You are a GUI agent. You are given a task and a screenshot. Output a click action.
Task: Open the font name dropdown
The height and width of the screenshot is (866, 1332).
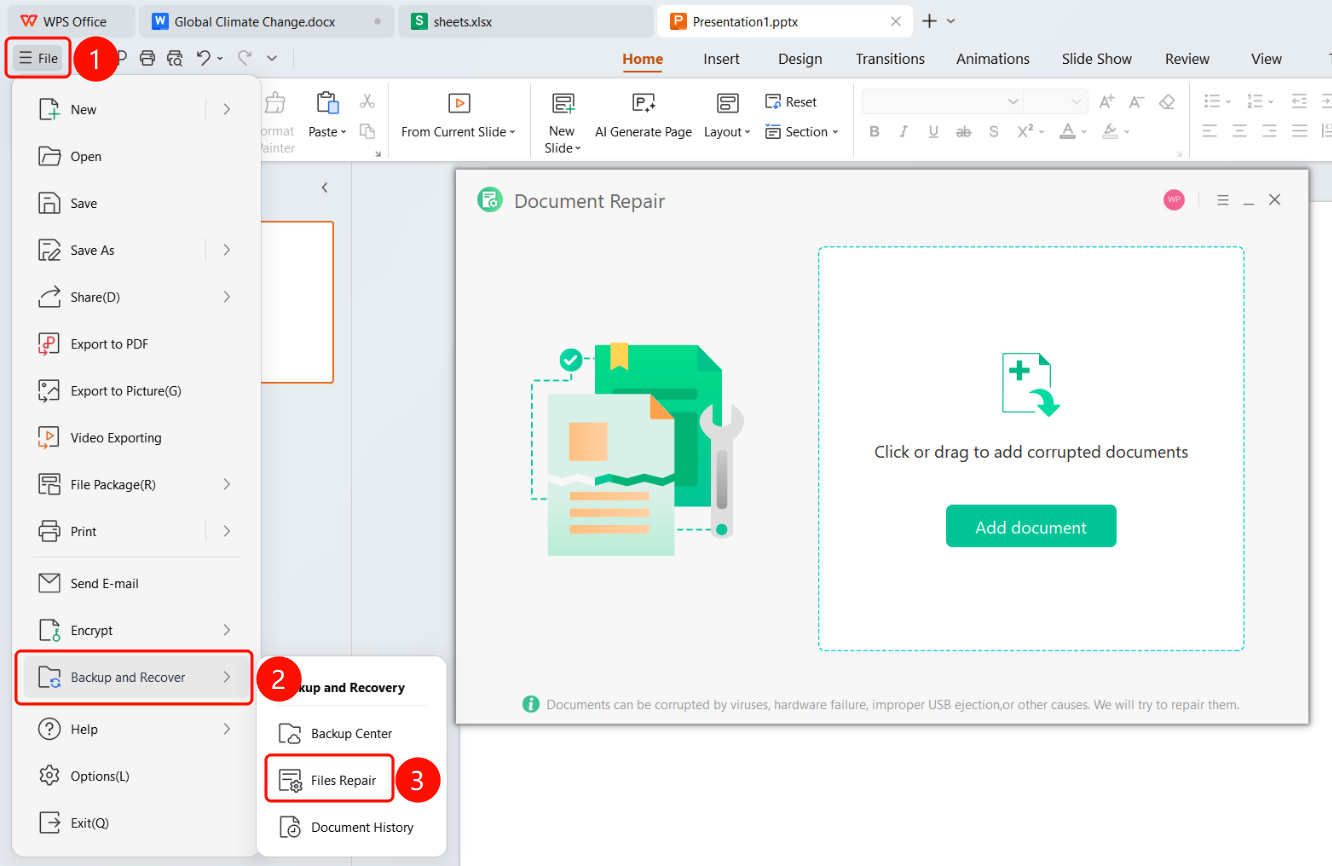point(1013,102)
